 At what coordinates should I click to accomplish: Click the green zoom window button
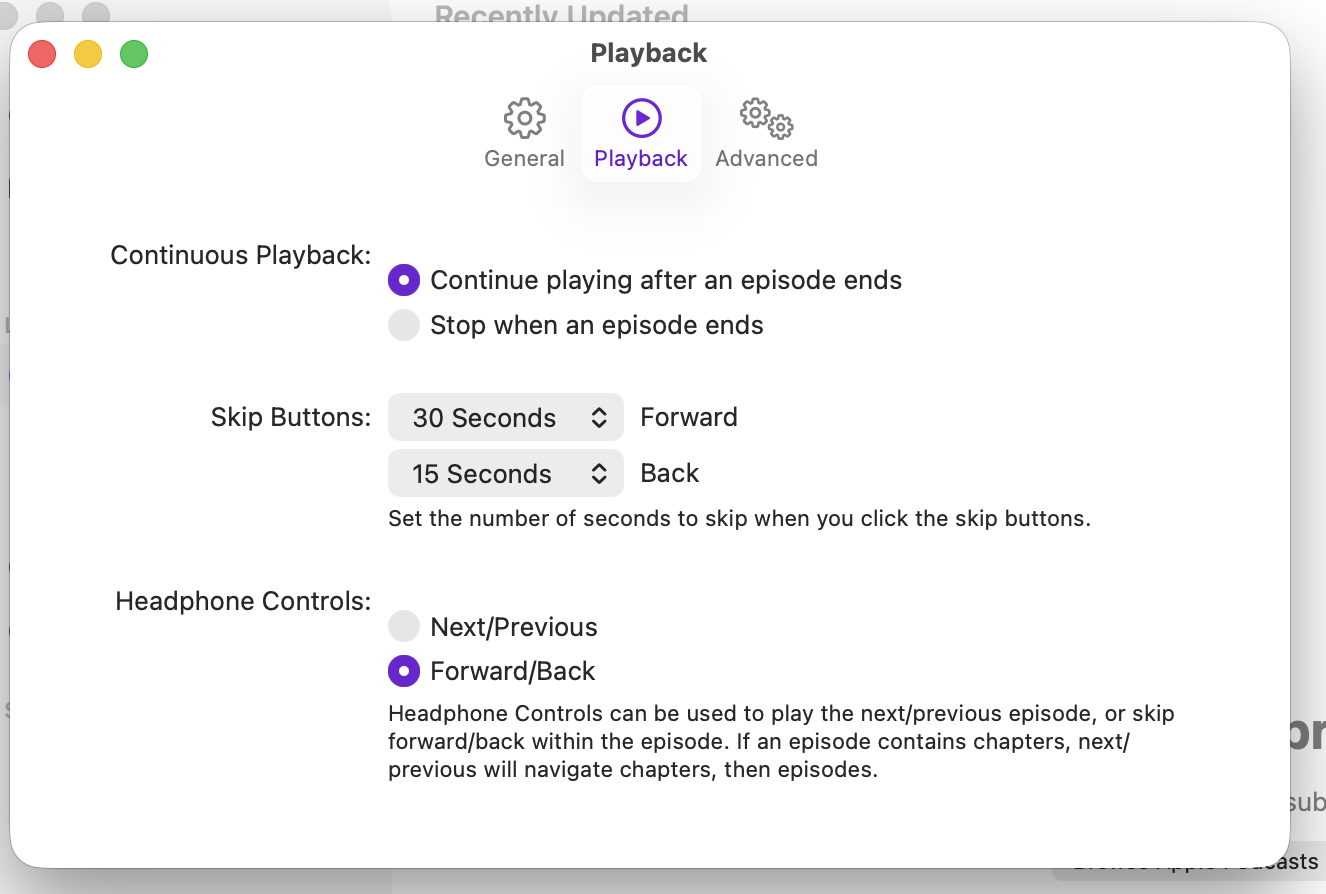pyautogui.click(x=134, y=53)
